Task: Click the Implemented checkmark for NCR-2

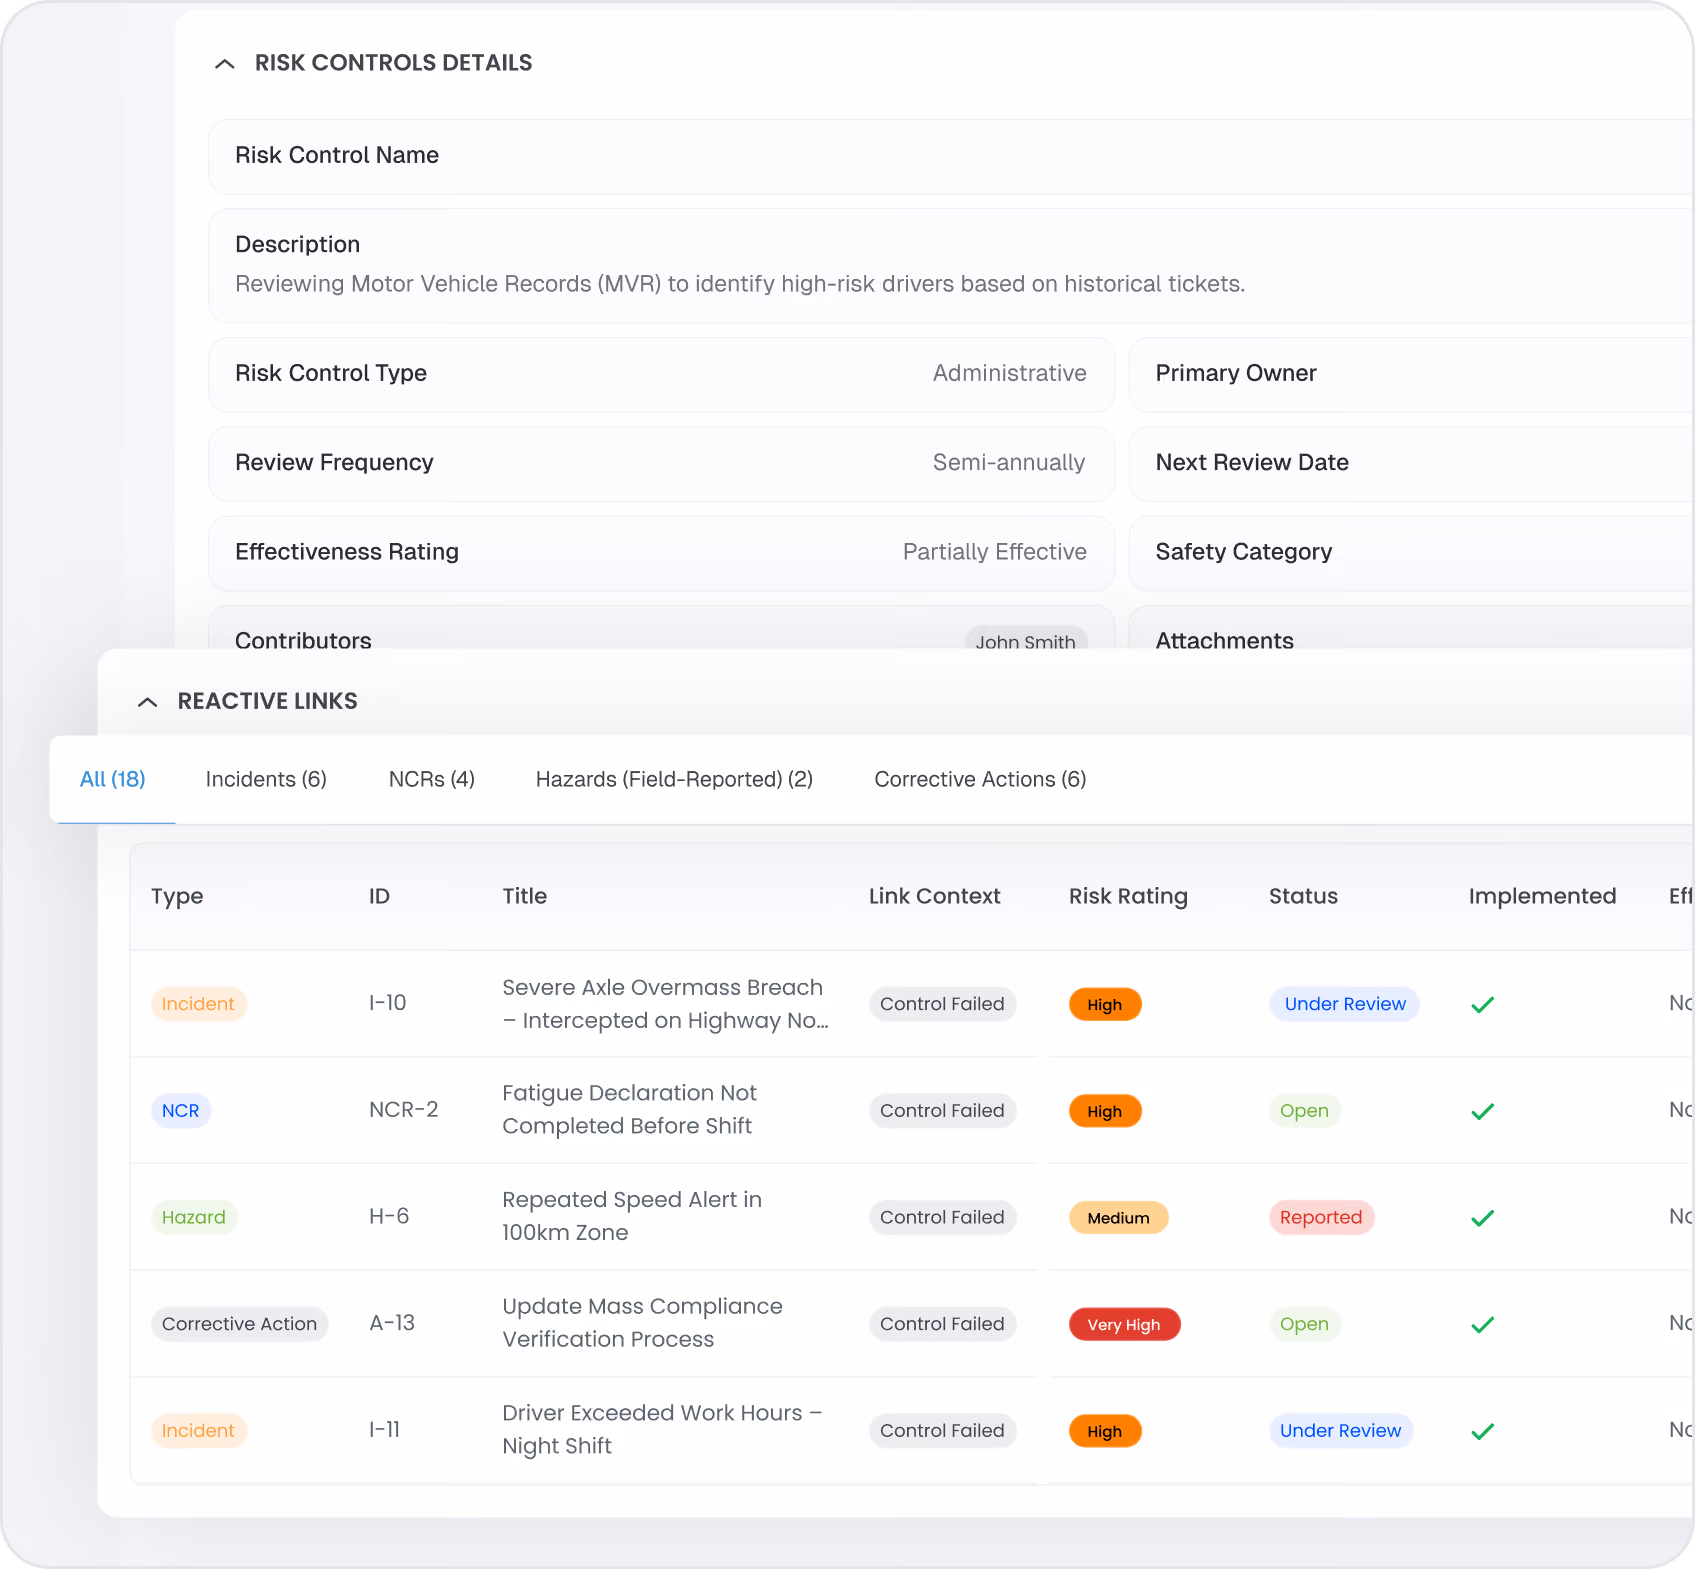Action: 1482,1111
